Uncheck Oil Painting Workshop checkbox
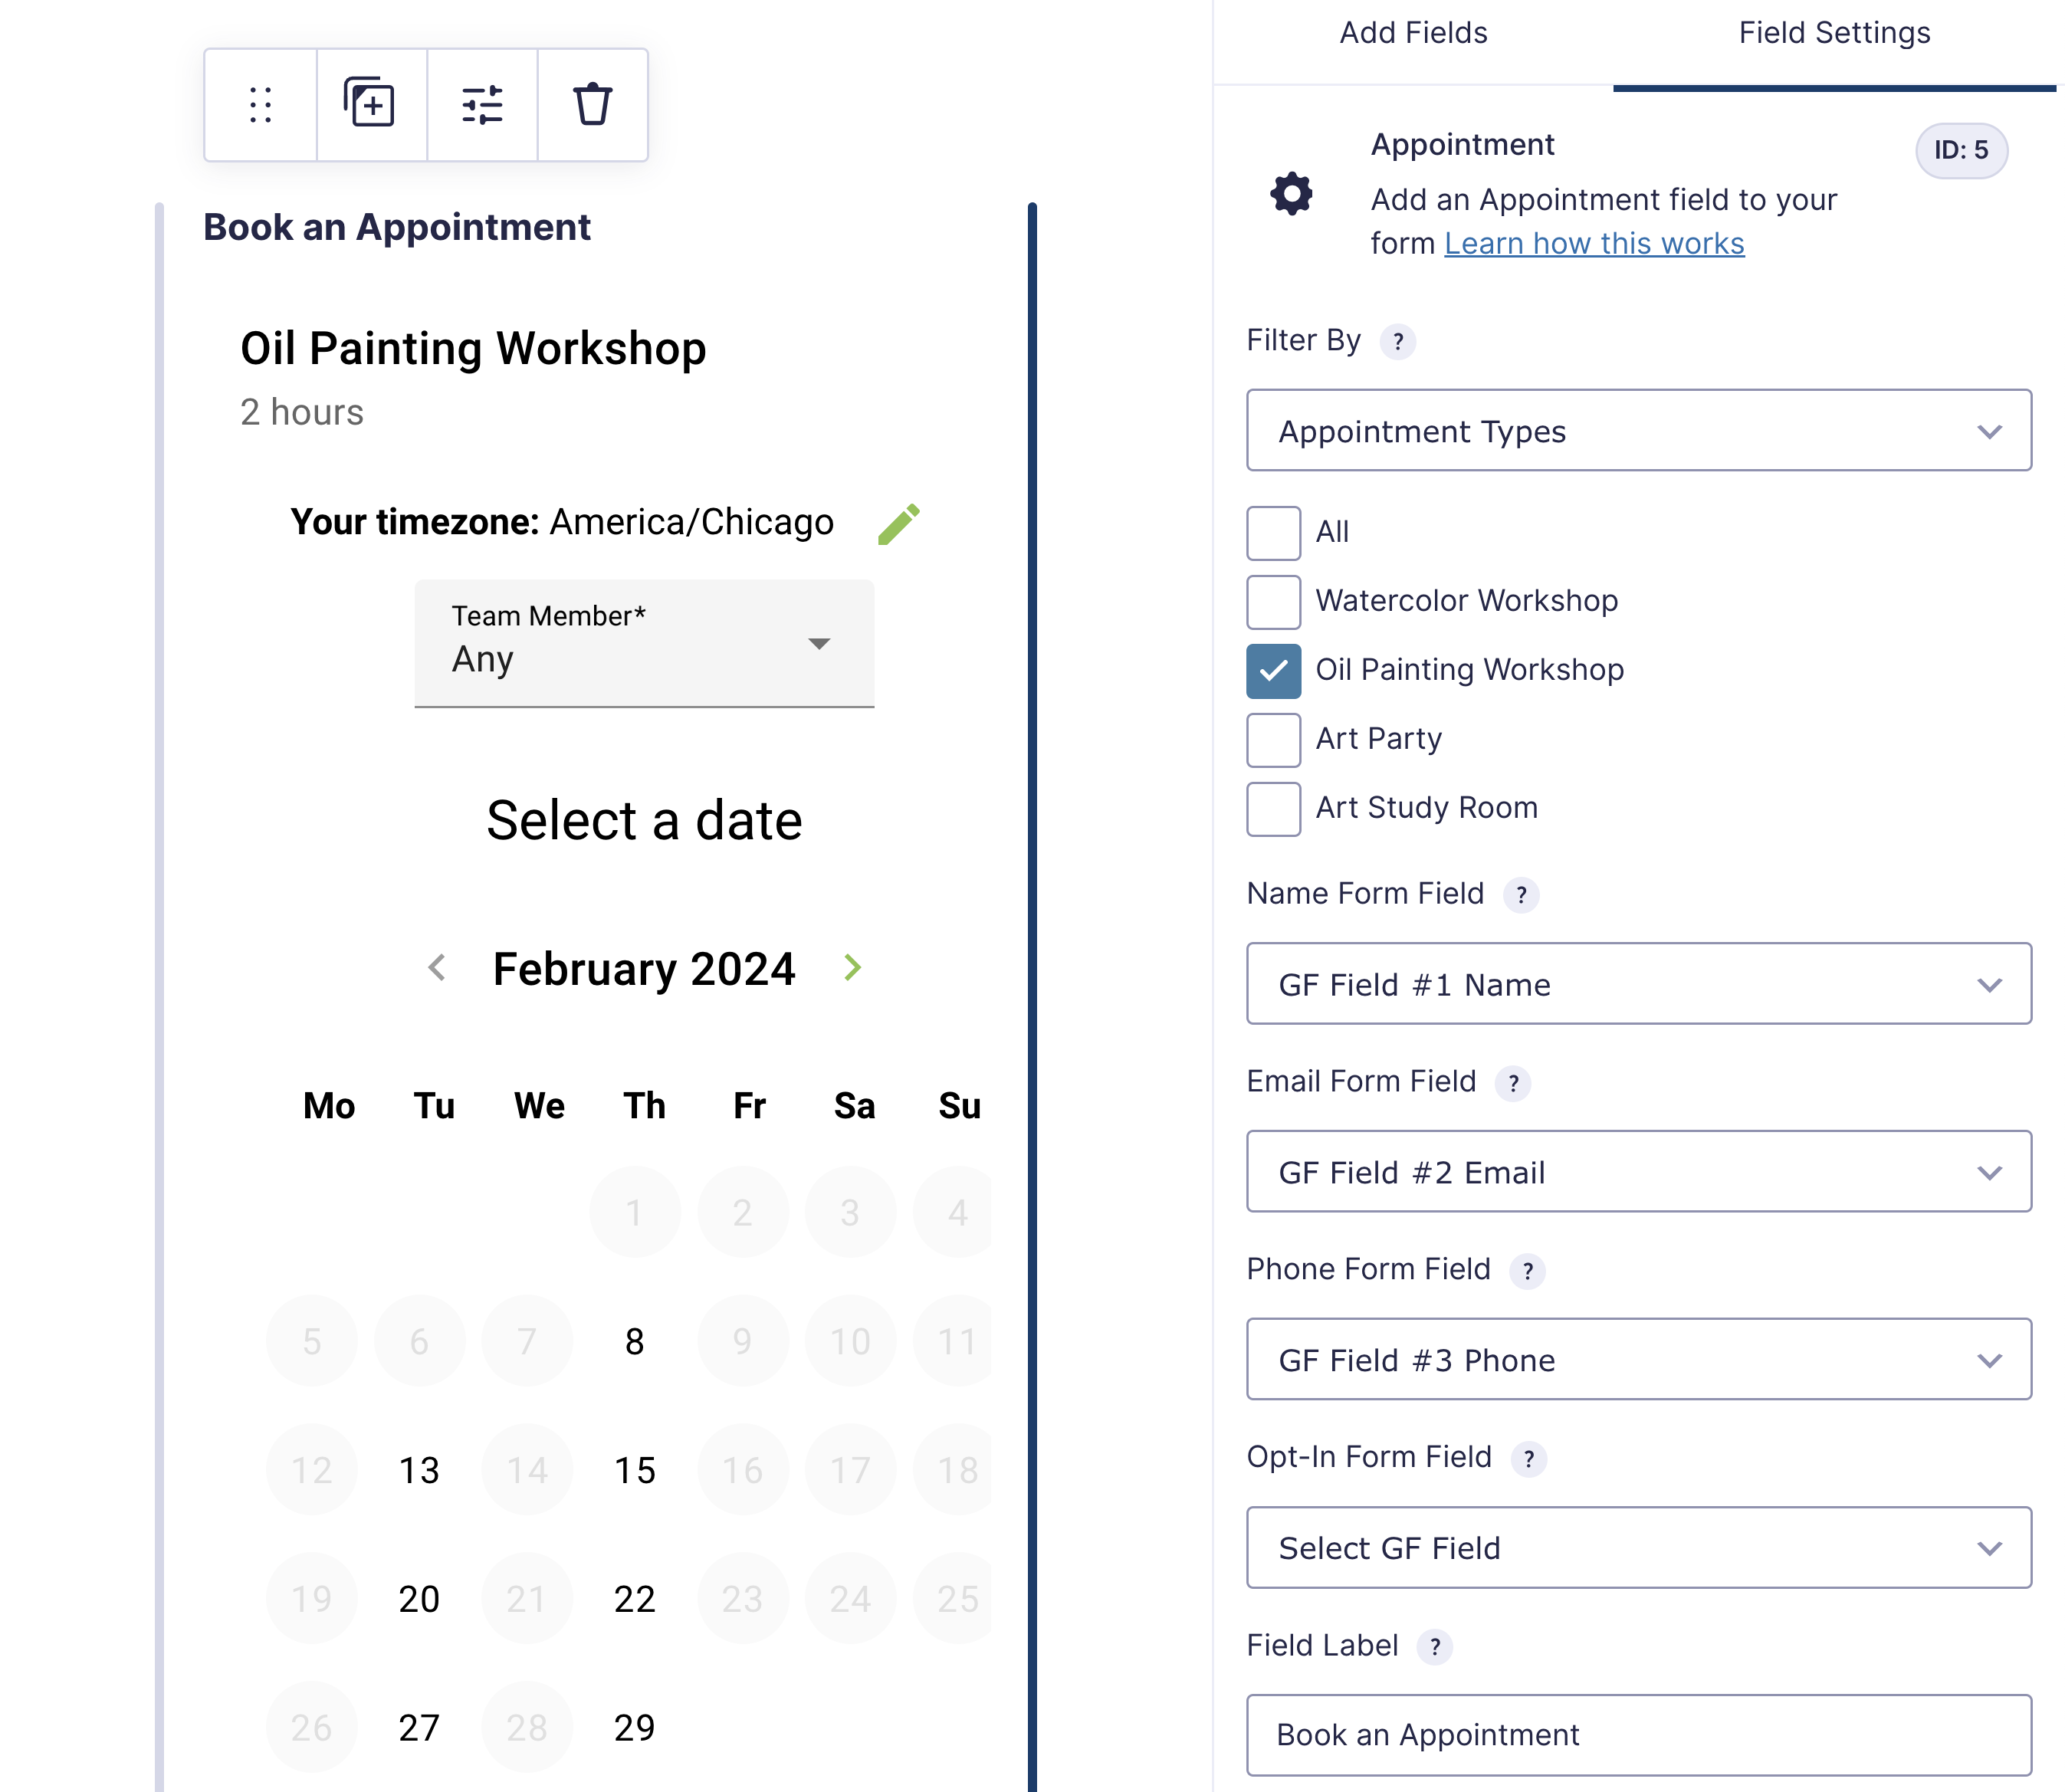The width and height of the screenshot is (2065, 1792). coord(1273,671)
